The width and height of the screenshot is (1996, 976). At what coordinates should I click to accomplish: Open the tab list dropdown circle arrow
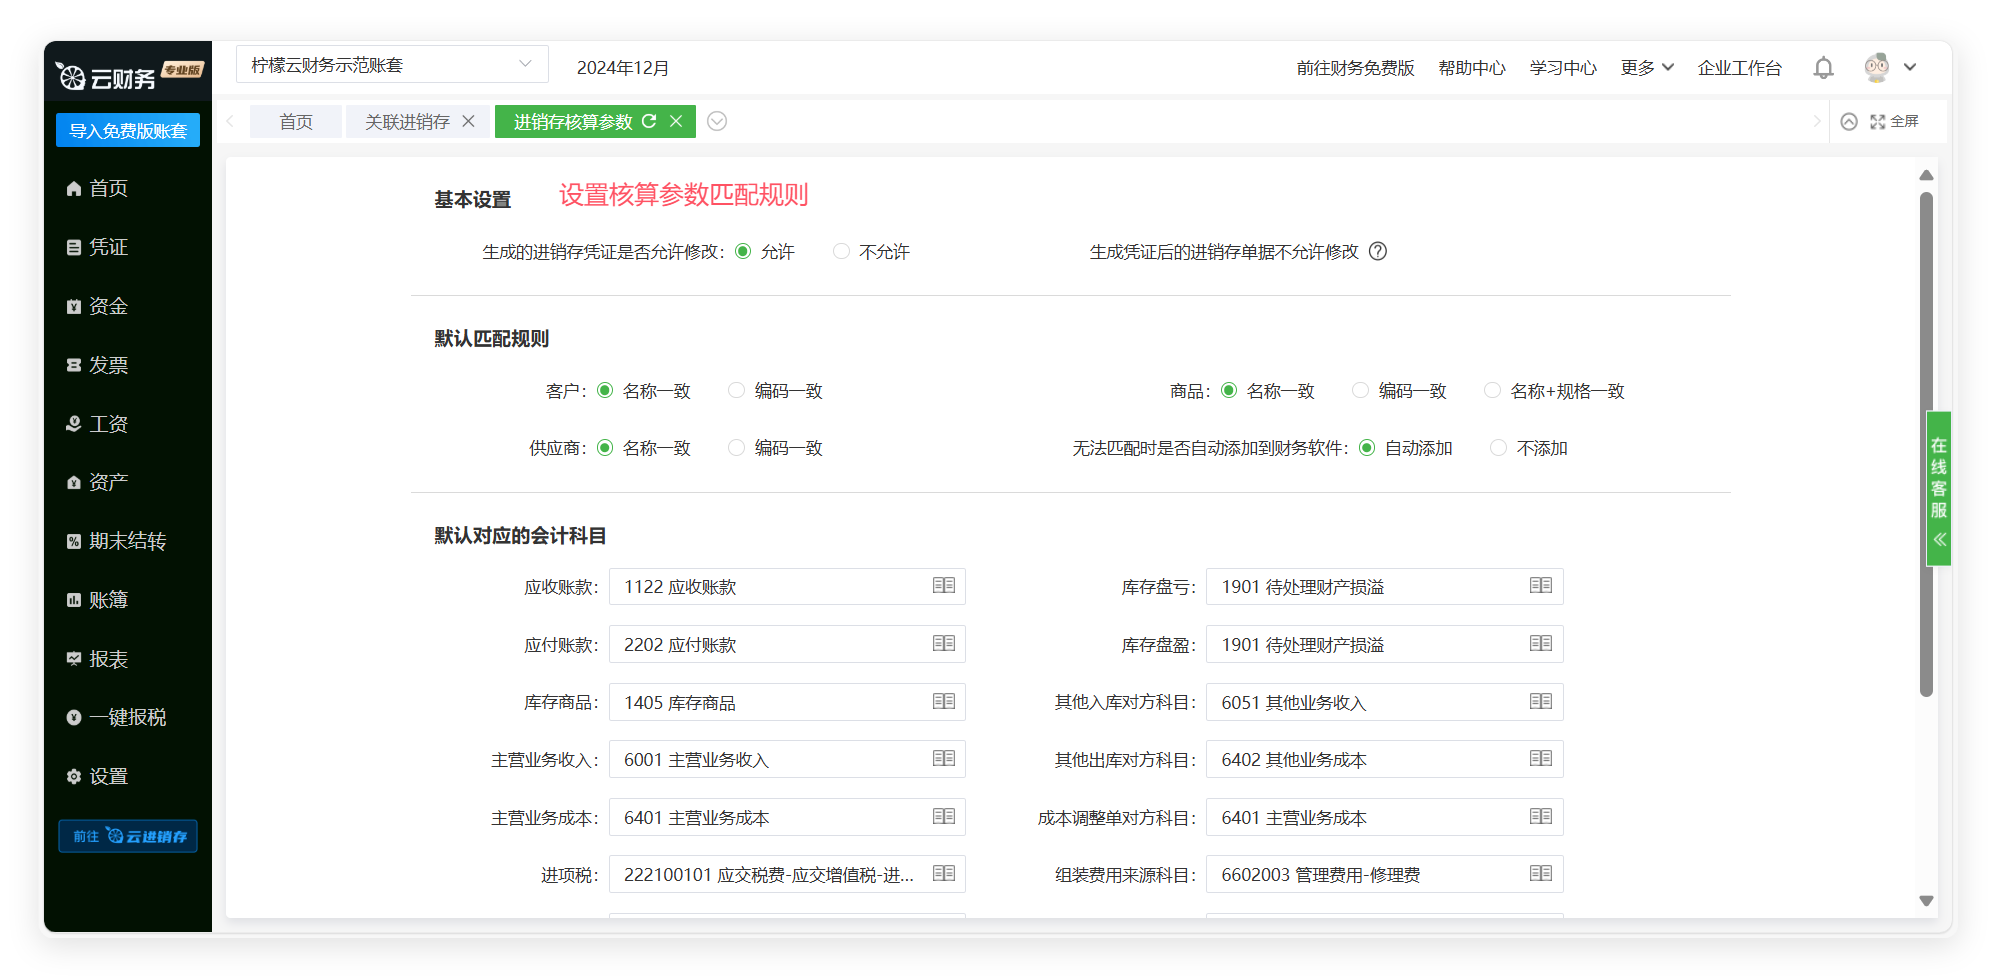pyautogui.click(x=717, y=121)
